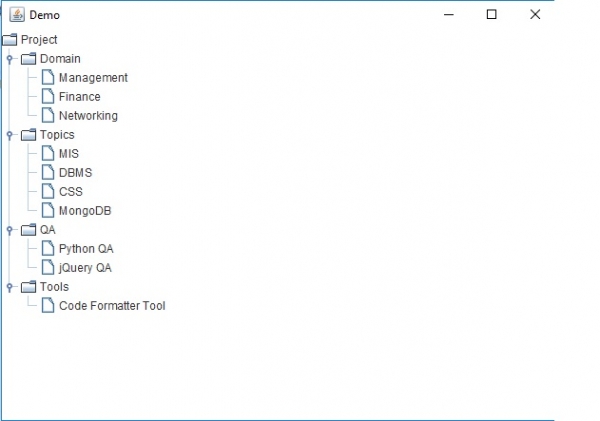The width and height of the screenshot is (600, 421).
Task: Click the Domain folder icon
Action: (29, 59)
